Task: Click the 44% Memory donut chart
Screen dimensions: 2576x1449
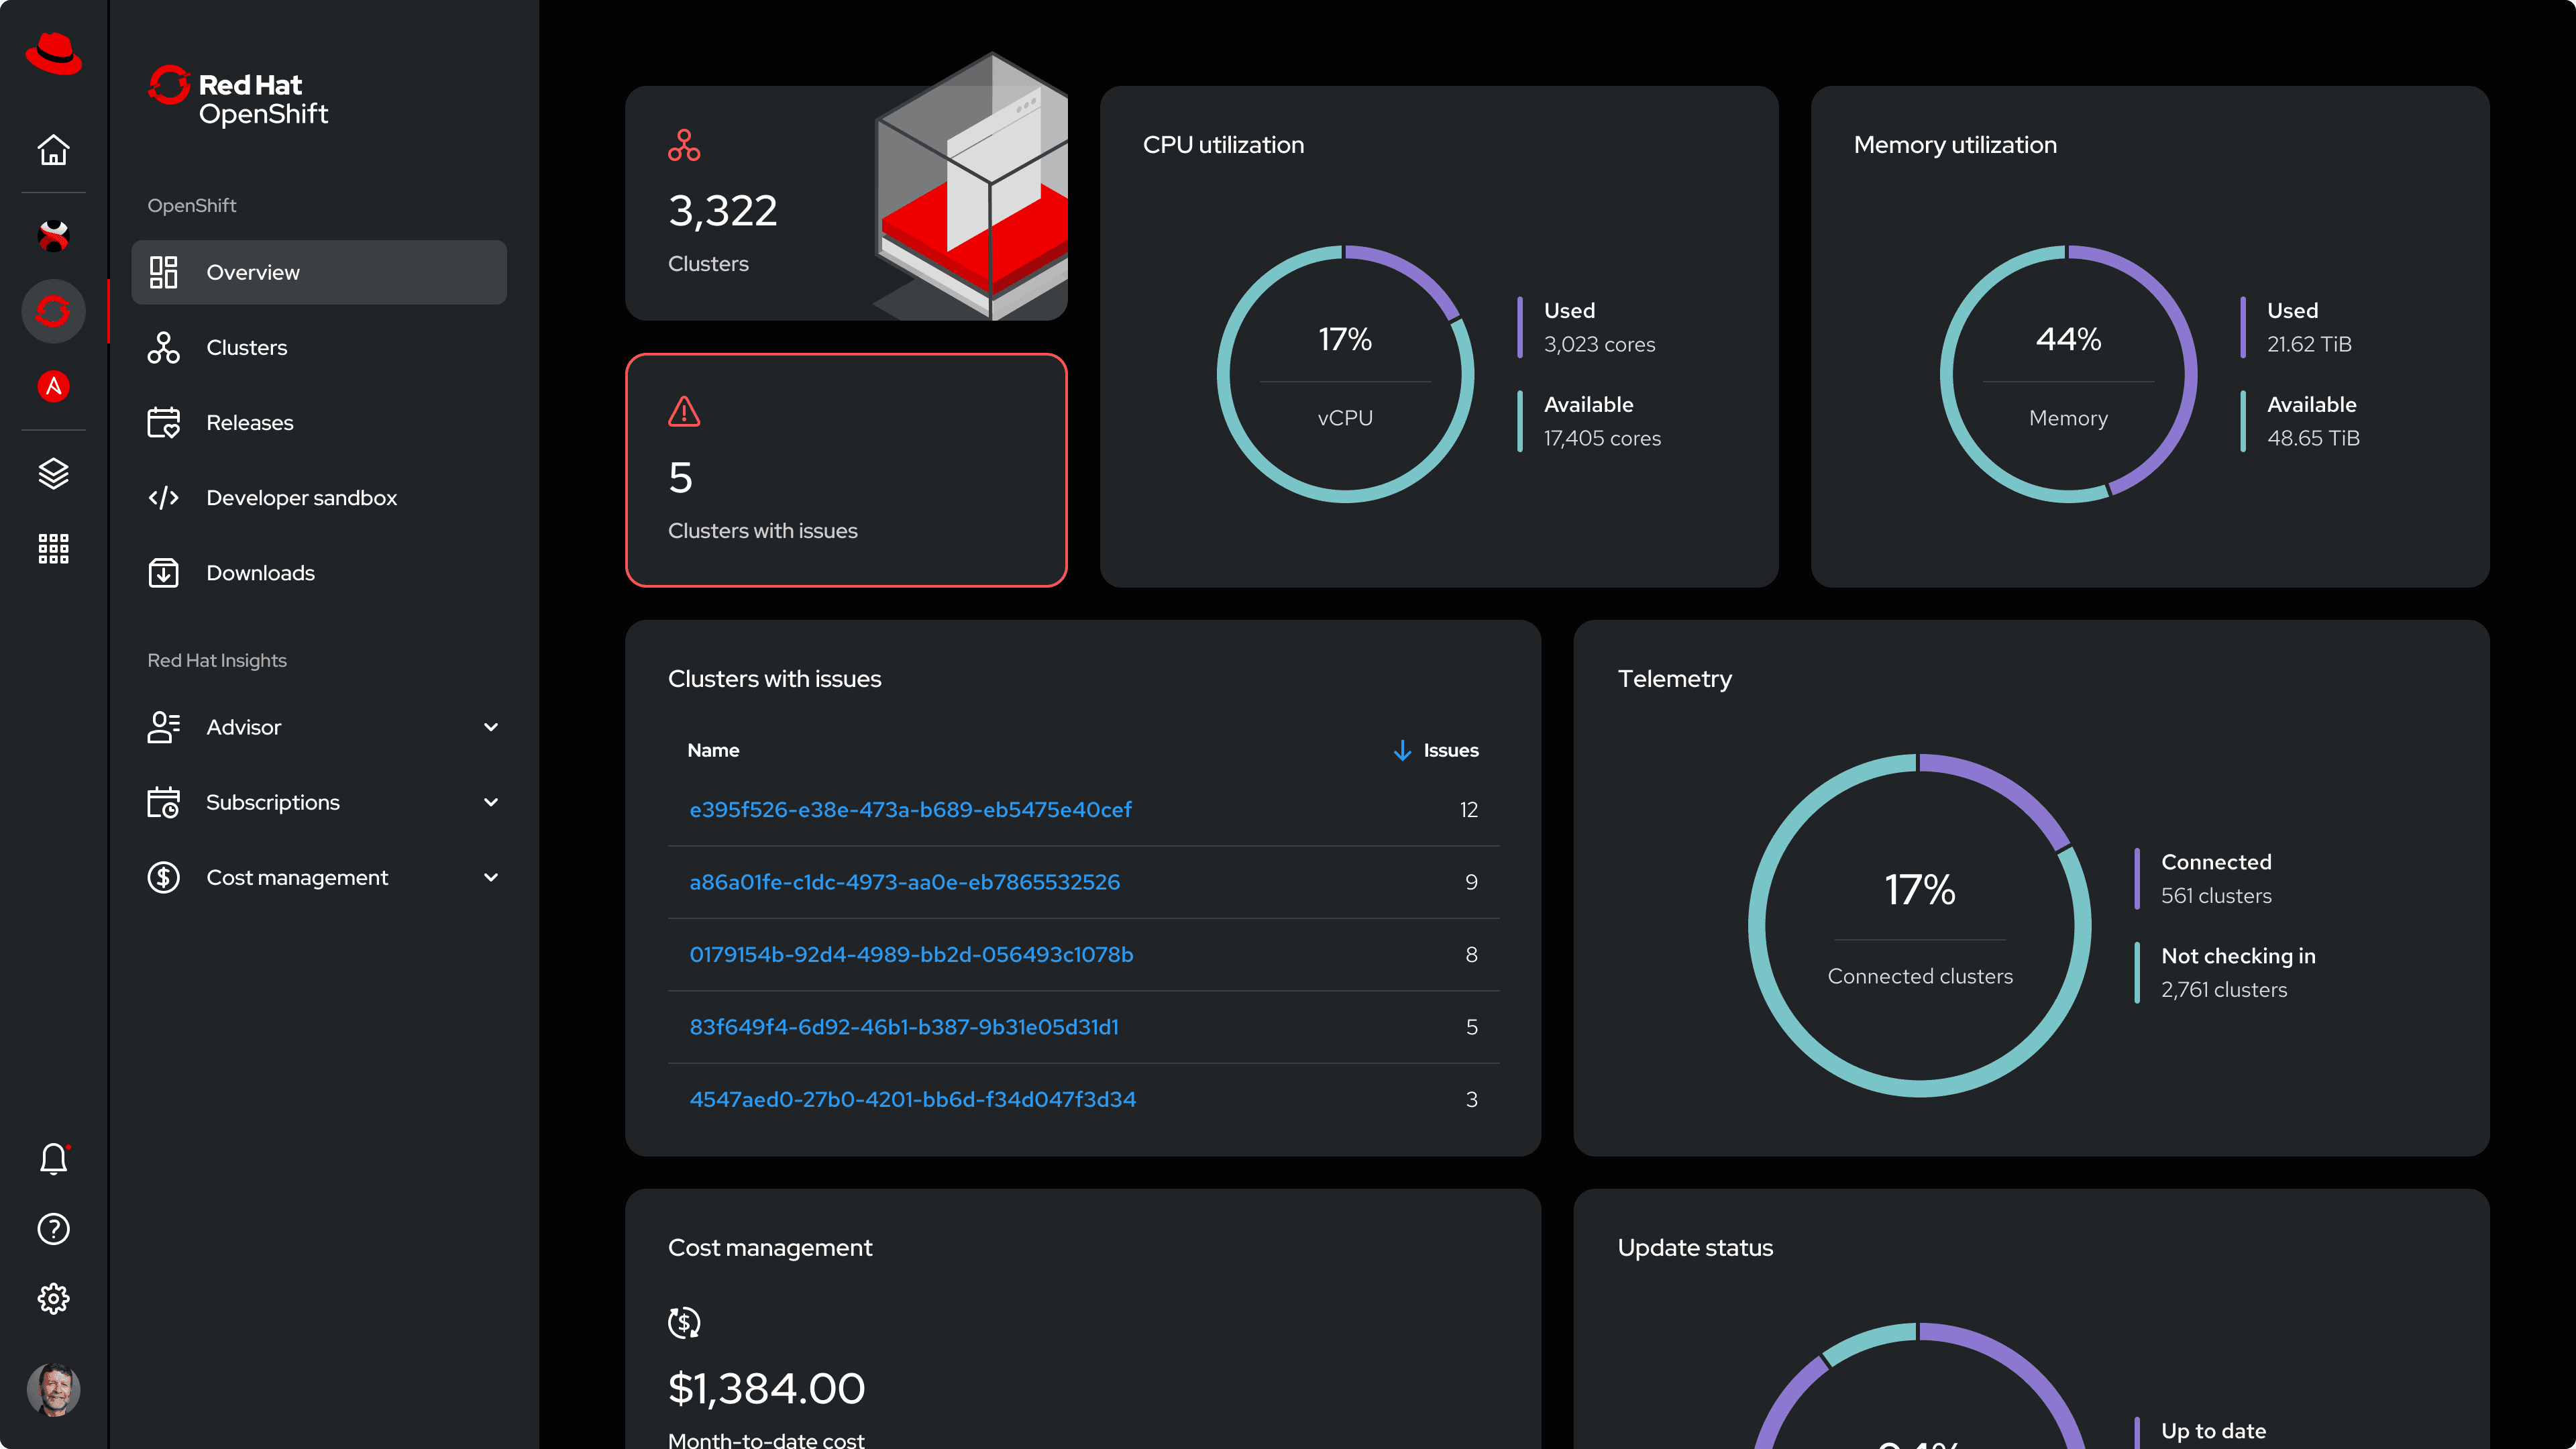Action: click(x=2068, y=374)
